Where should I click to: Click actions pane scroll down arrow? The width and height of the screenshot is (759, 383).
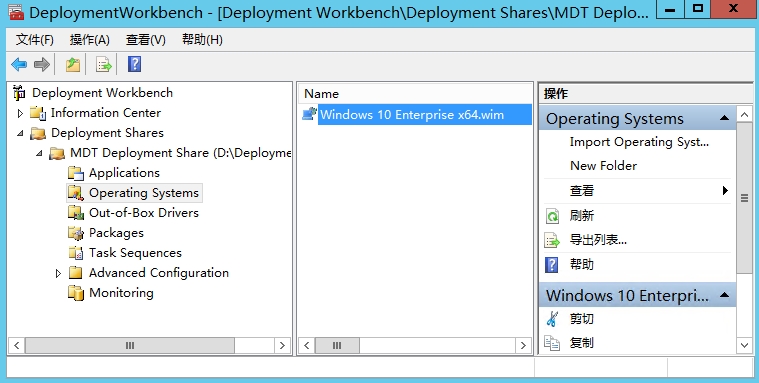coord(744,345)
